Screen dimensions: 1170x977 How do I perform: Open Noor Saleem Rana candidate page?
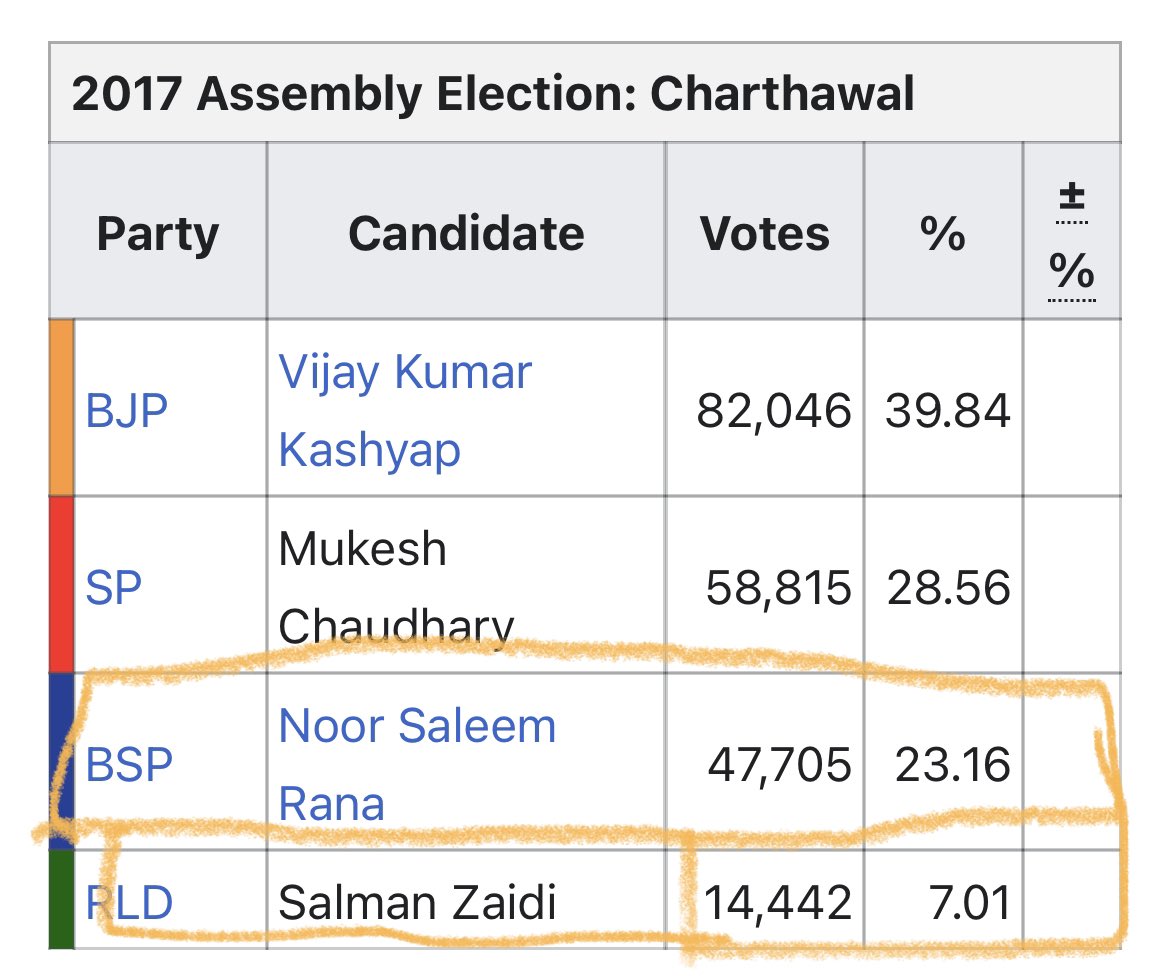pos(416,764)
